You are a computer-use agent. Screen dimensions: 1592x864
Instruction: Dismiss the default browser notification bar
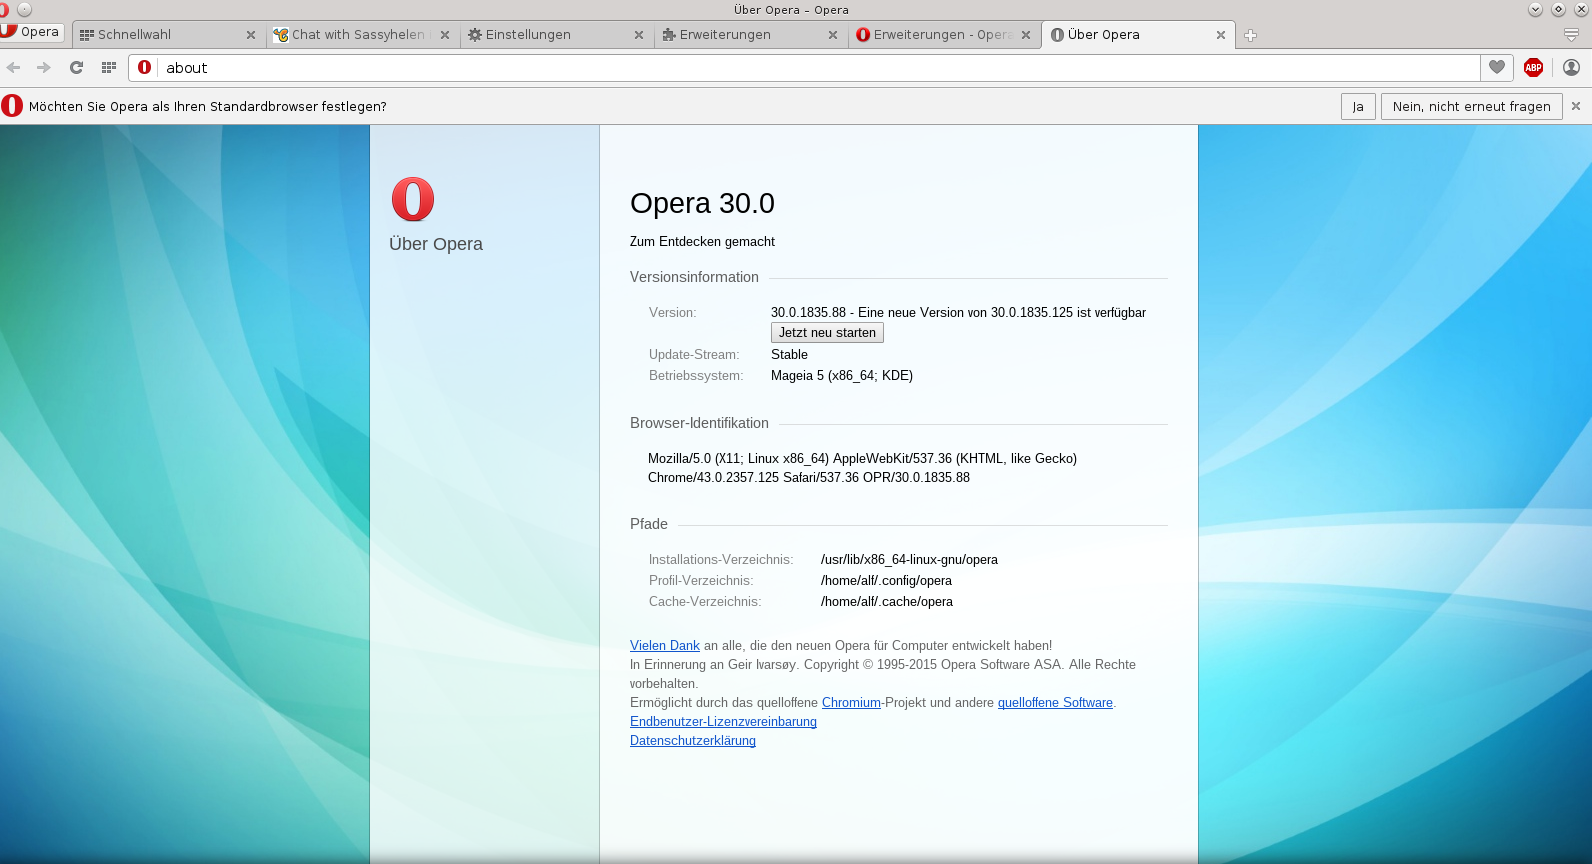tap(1576, 106)
